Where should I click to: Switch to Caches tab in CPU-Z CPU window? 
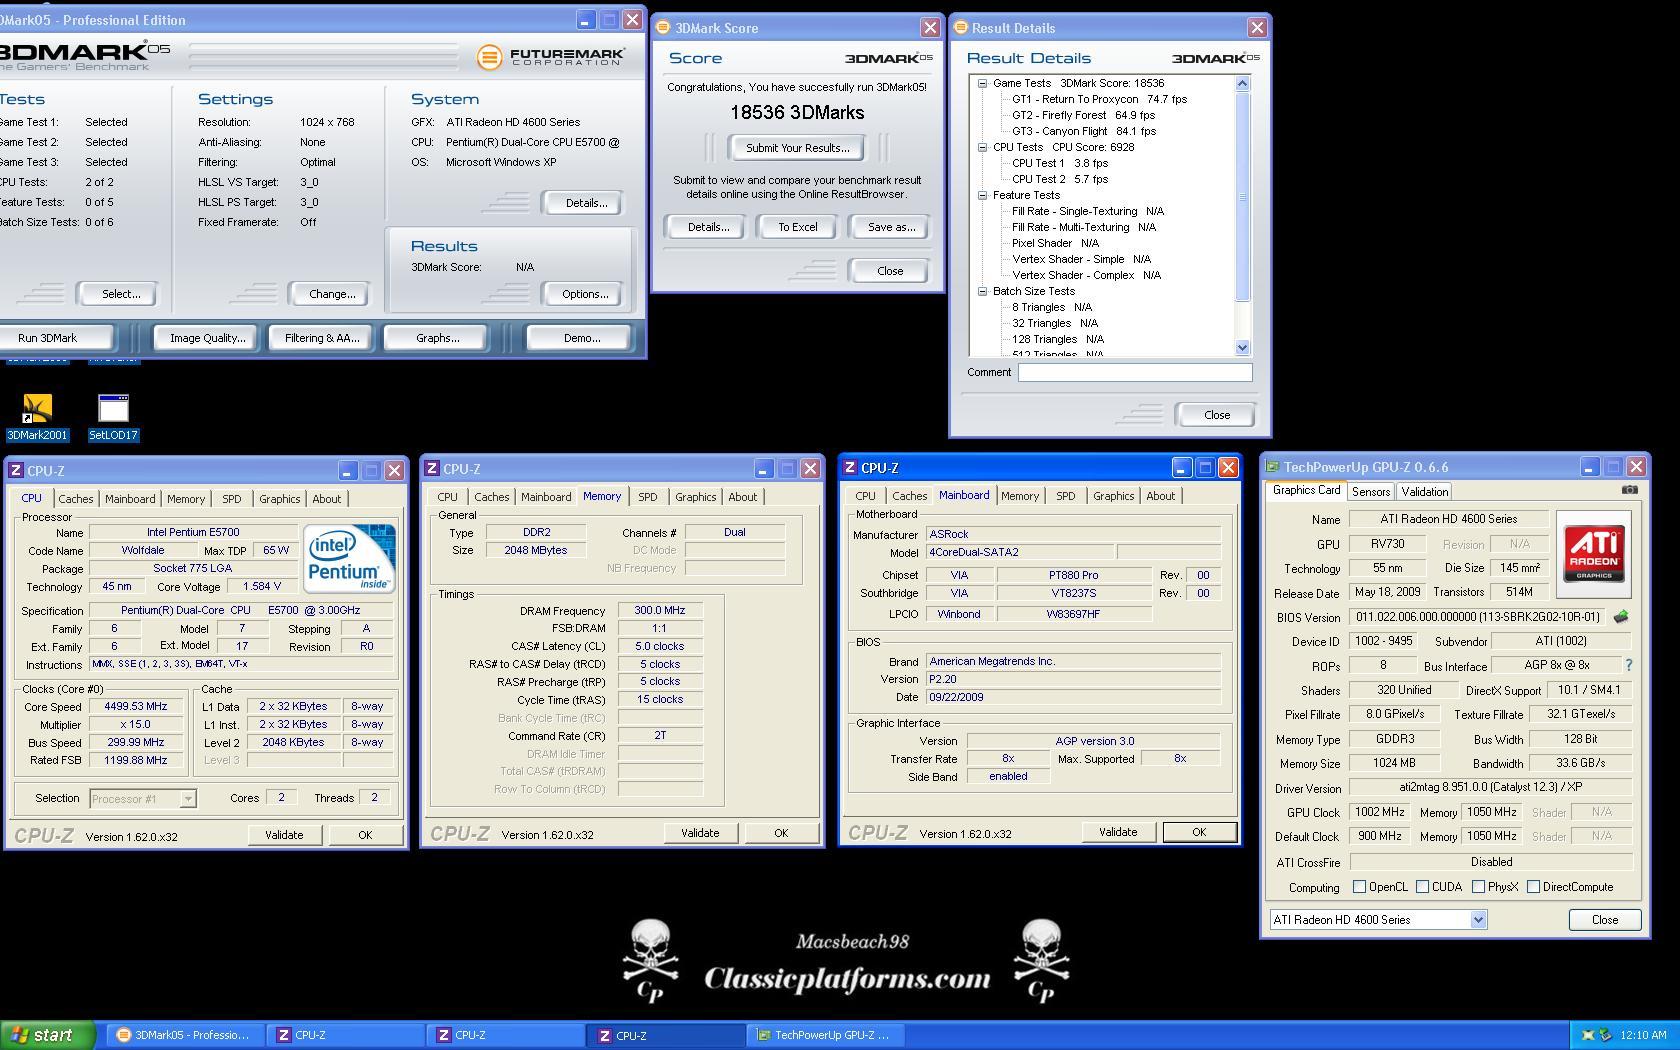(75, 499)
